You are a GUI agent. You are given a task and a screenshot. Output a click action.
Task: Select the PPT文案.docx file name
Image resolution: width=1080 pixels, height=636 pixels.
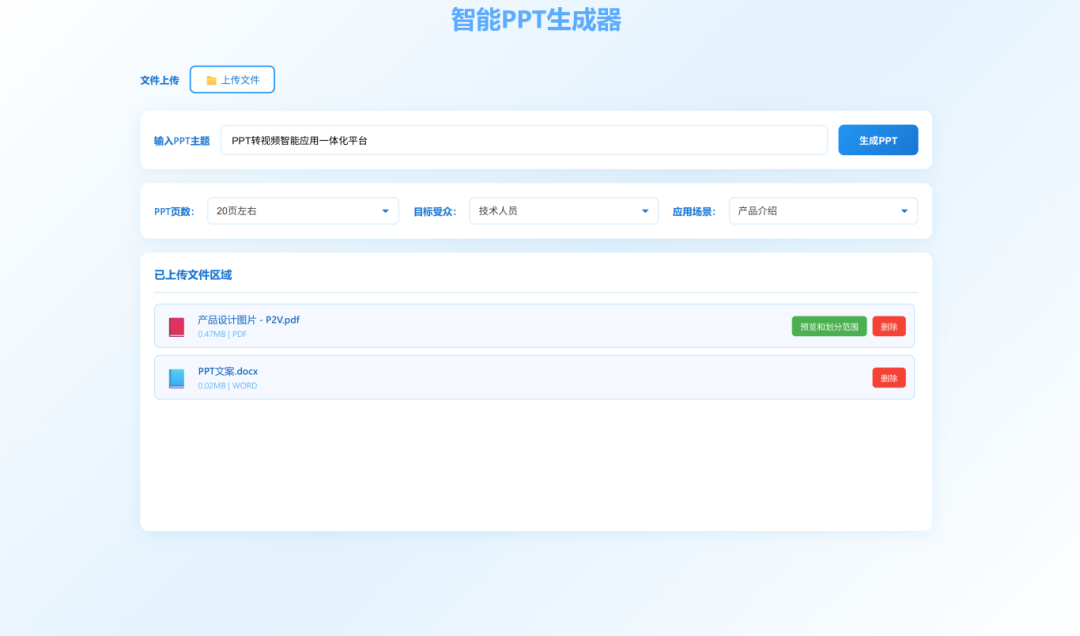pos(228,371)
